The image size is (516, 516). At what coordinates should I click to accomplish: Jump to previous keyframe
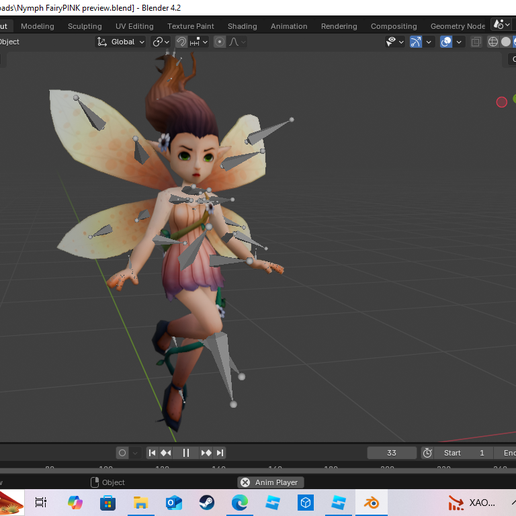point(166,453)
